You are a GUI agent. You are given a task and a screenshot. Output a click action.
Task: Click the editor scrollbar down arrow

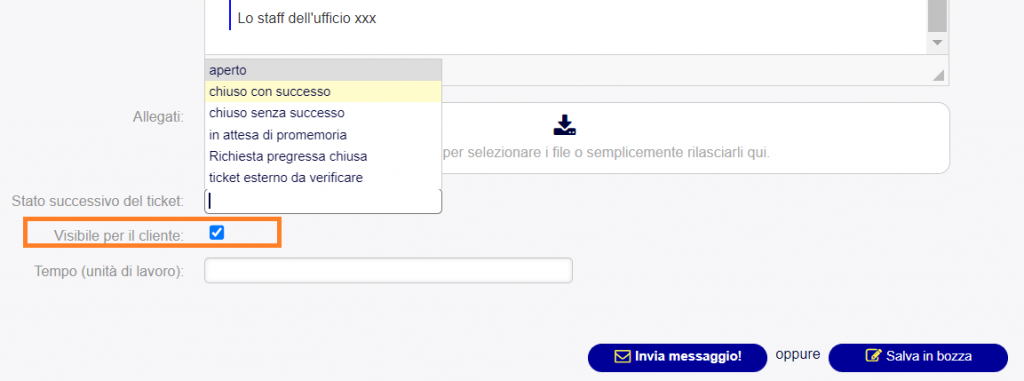coord(938,42)
